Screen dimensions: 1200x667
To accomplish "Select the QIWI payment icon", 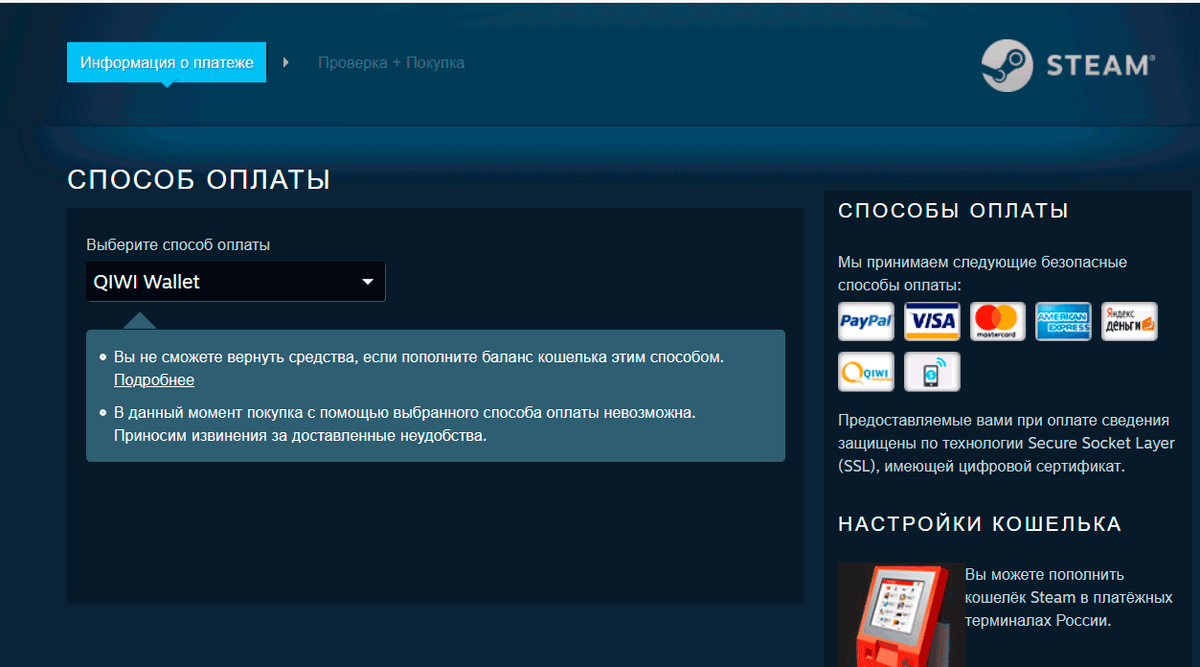I will click(865, 371).
